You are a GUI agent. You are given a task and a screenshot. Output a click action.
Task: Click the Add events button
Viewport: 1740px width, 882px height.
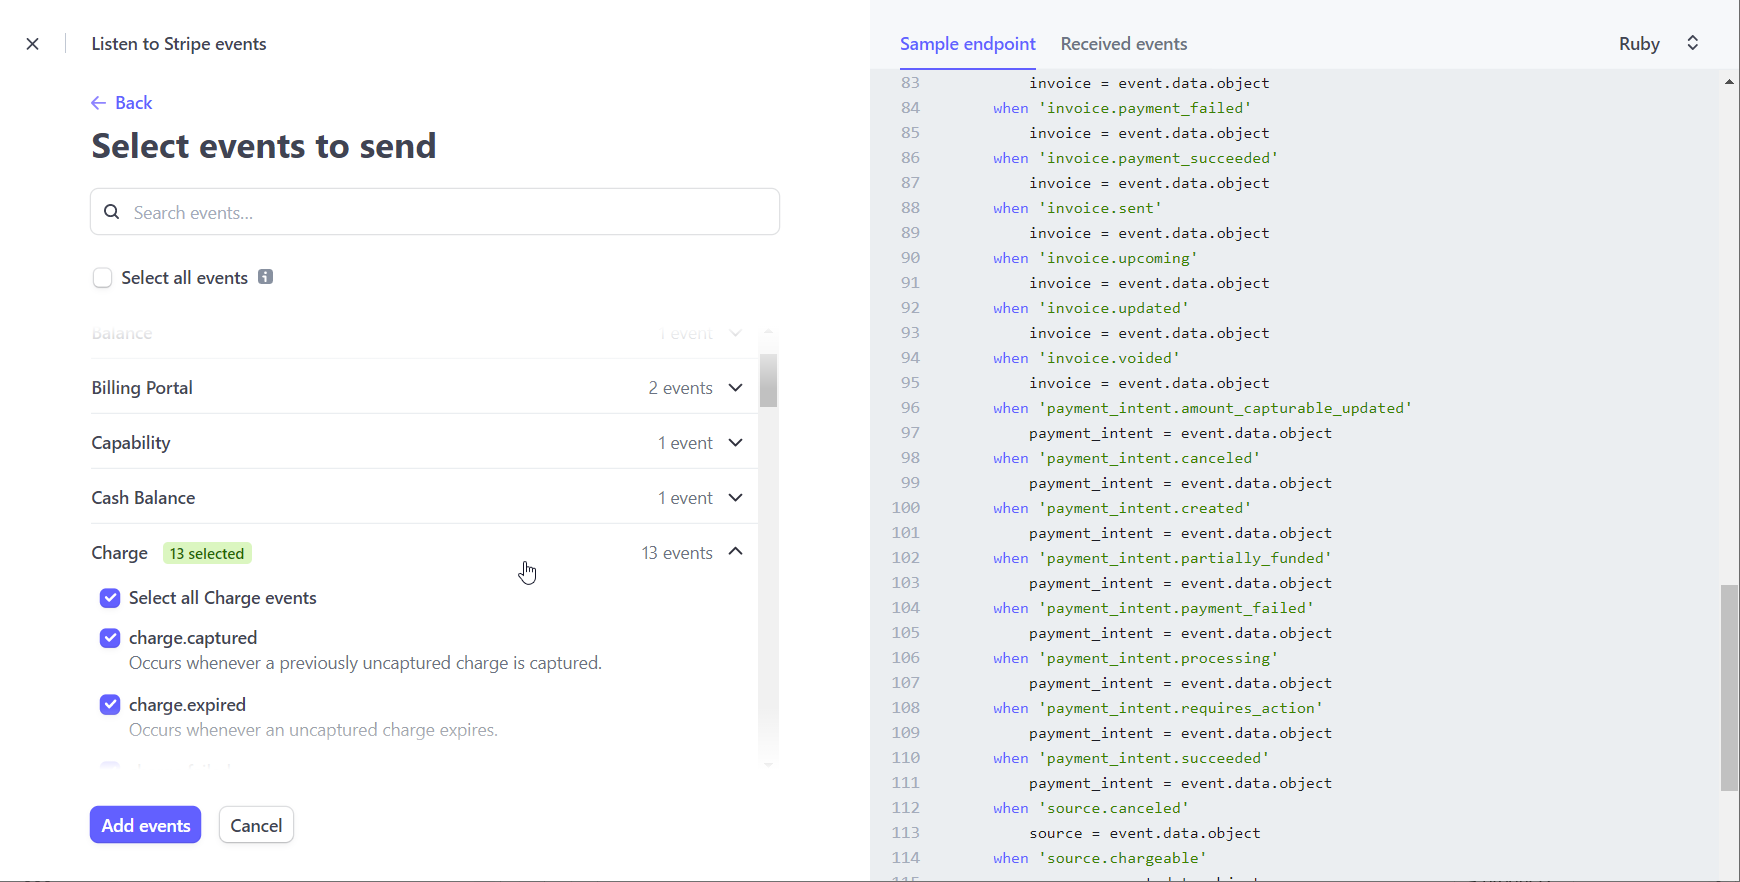146,825
